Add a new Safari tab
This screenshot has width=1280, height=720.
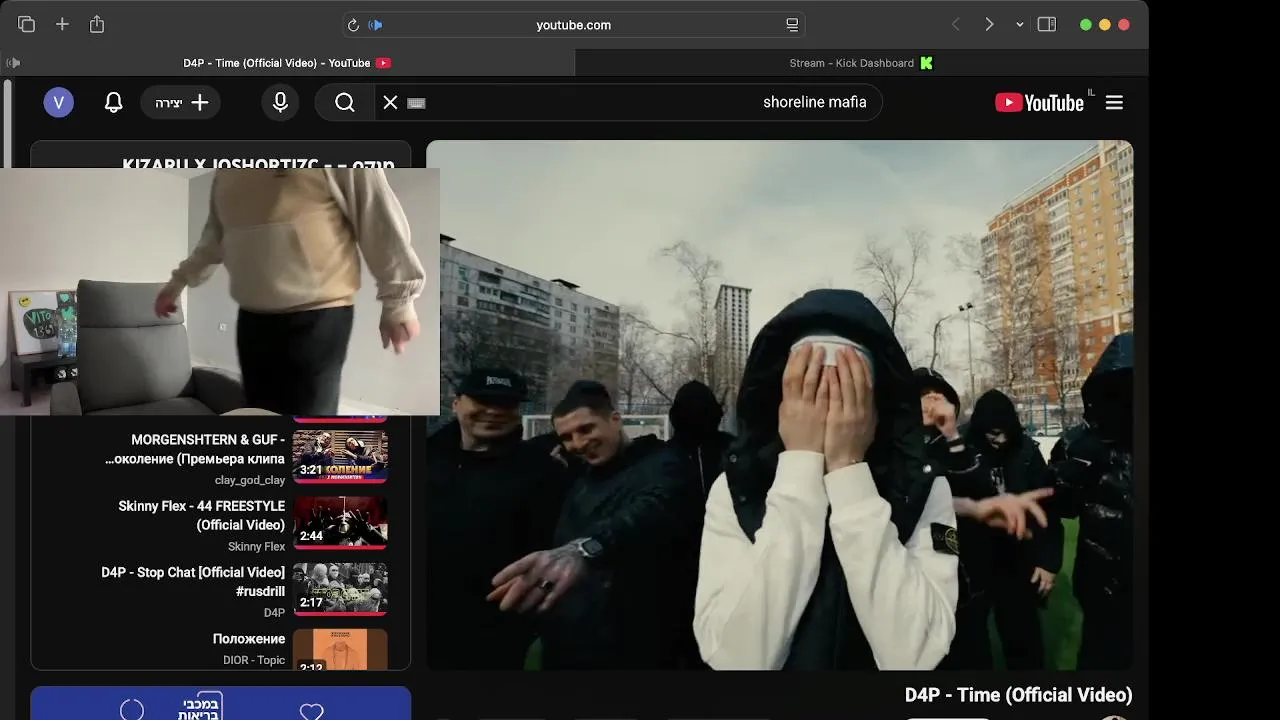(62, 24)
